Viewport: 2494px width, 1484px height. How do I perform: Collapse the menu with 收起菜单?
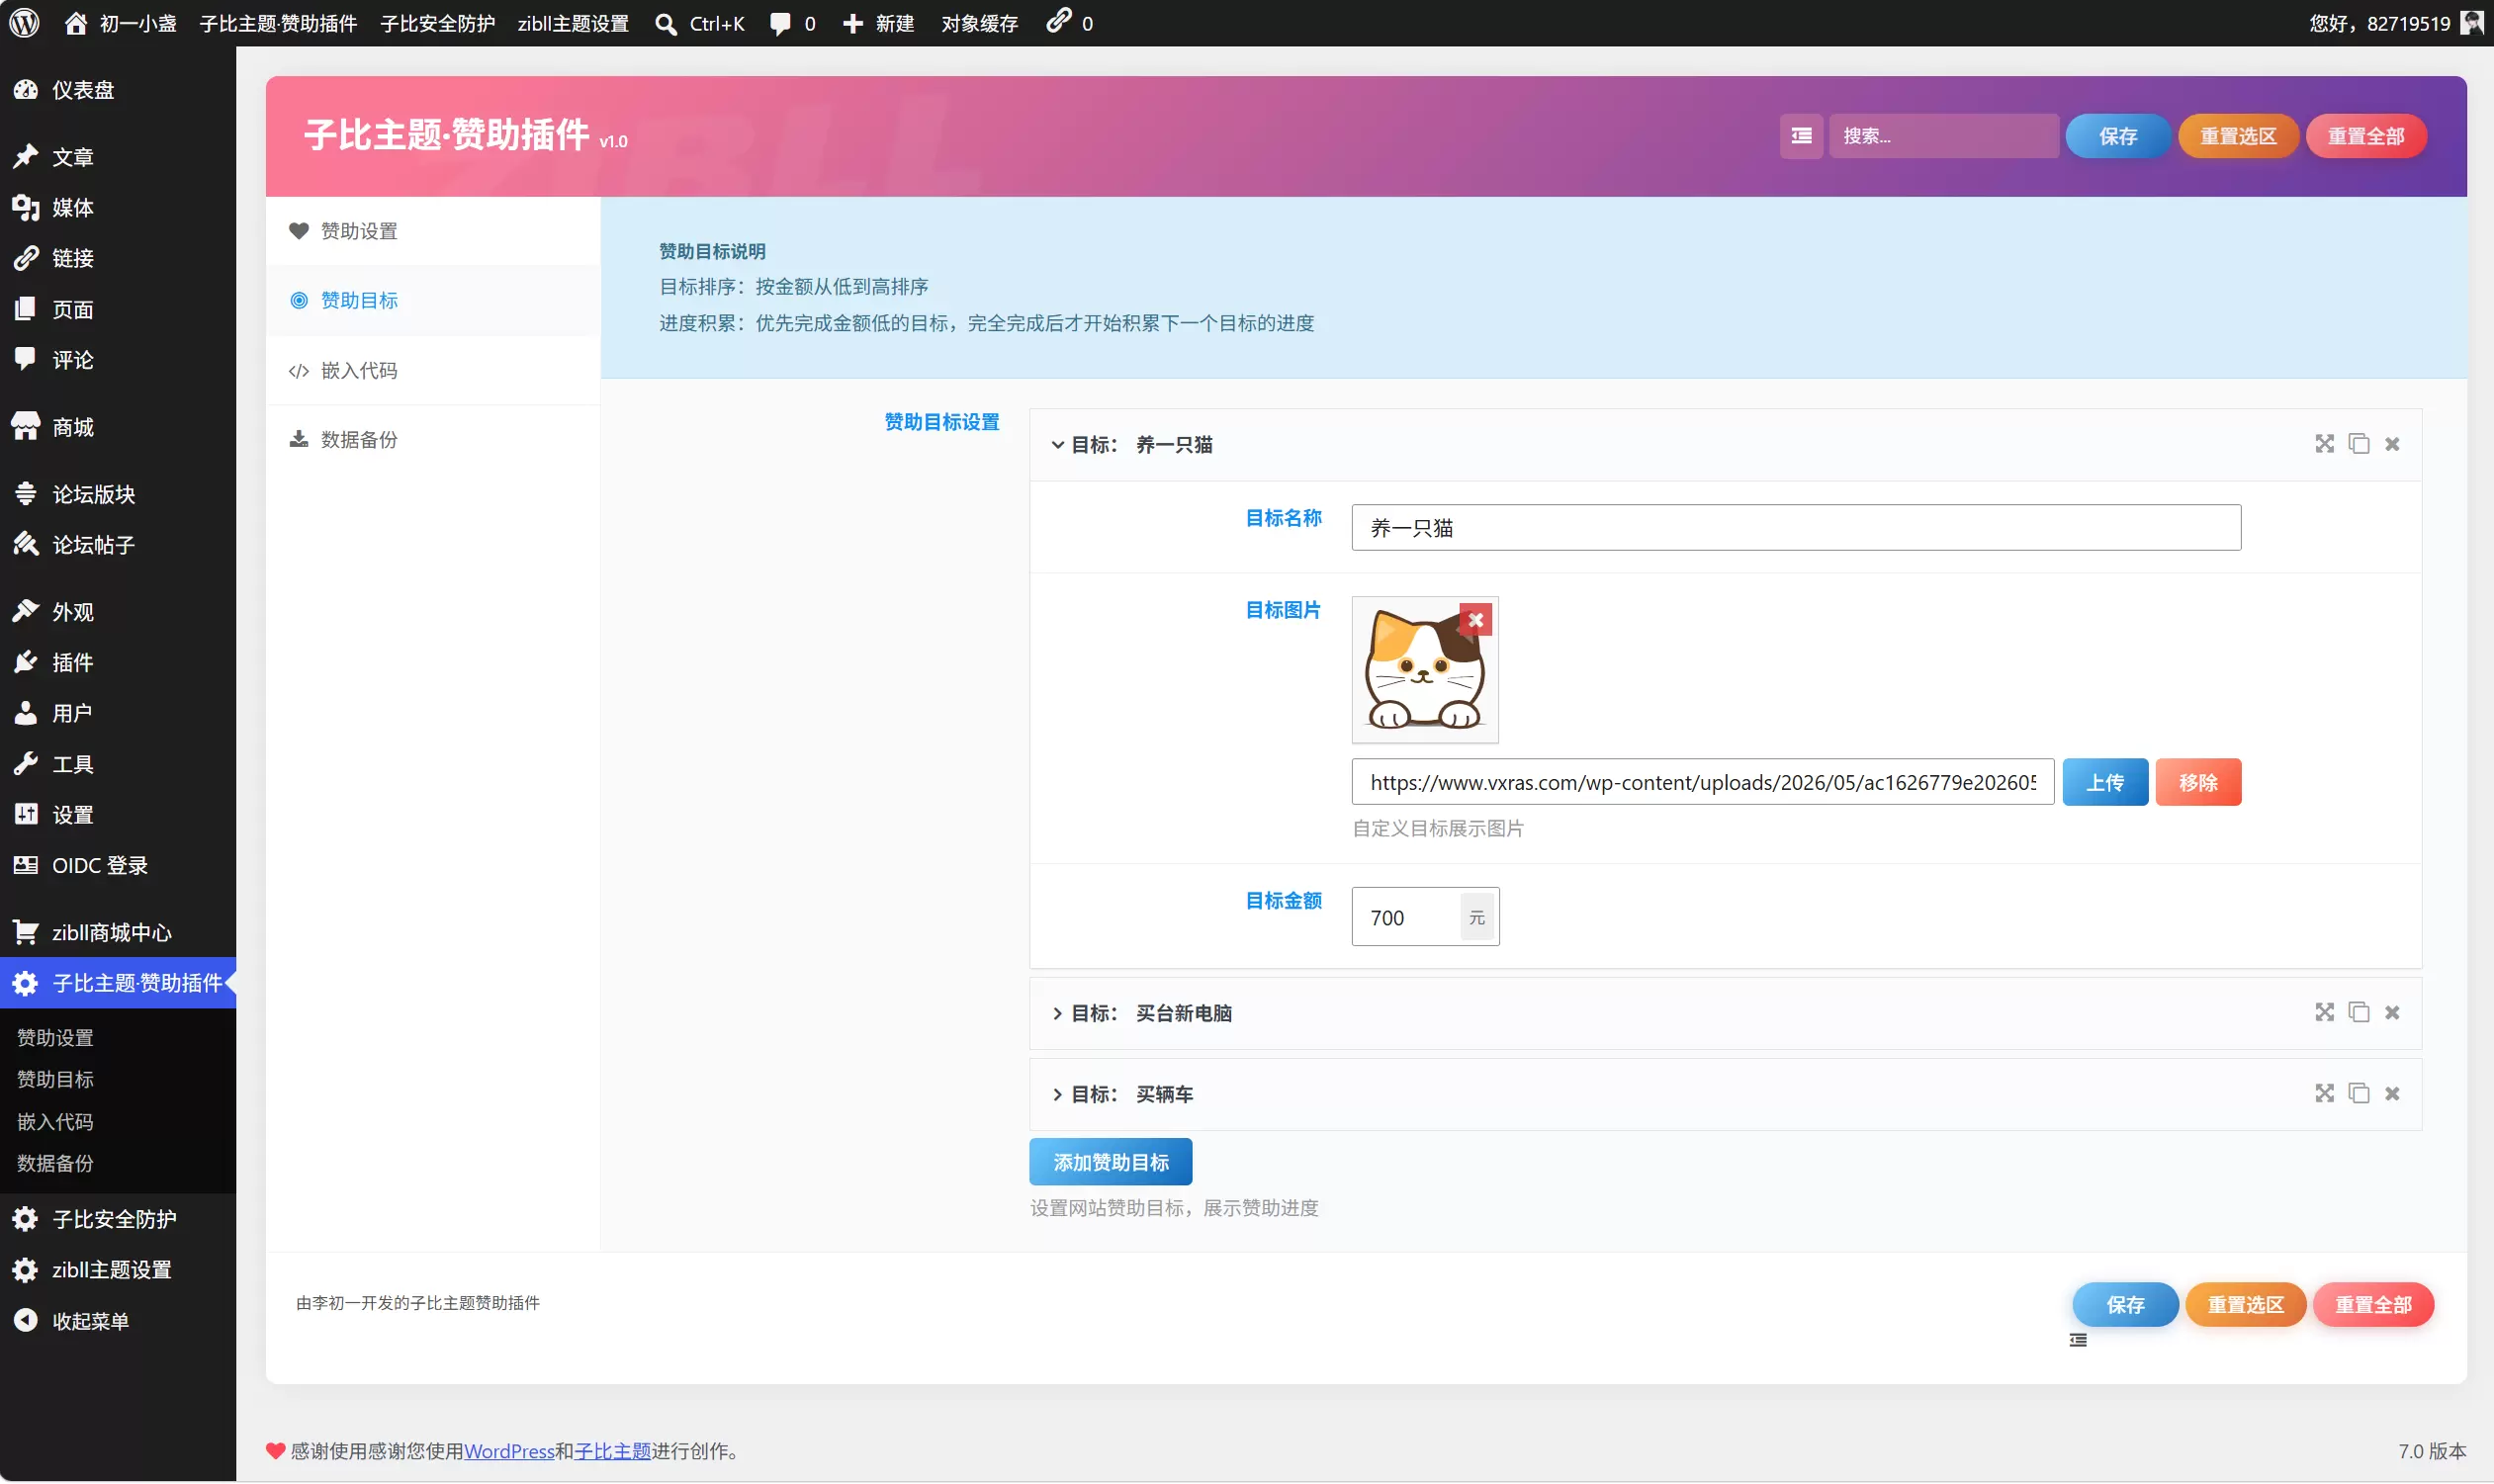(x=118, y=1321)
